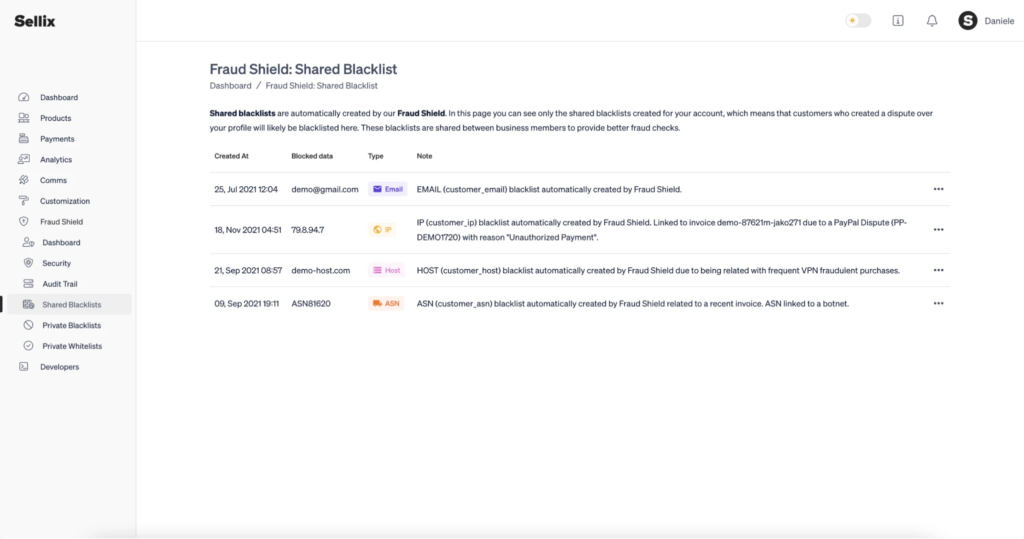Click the info icon in the header
The width and height of the screenshot is (1024, 539).
898,21
